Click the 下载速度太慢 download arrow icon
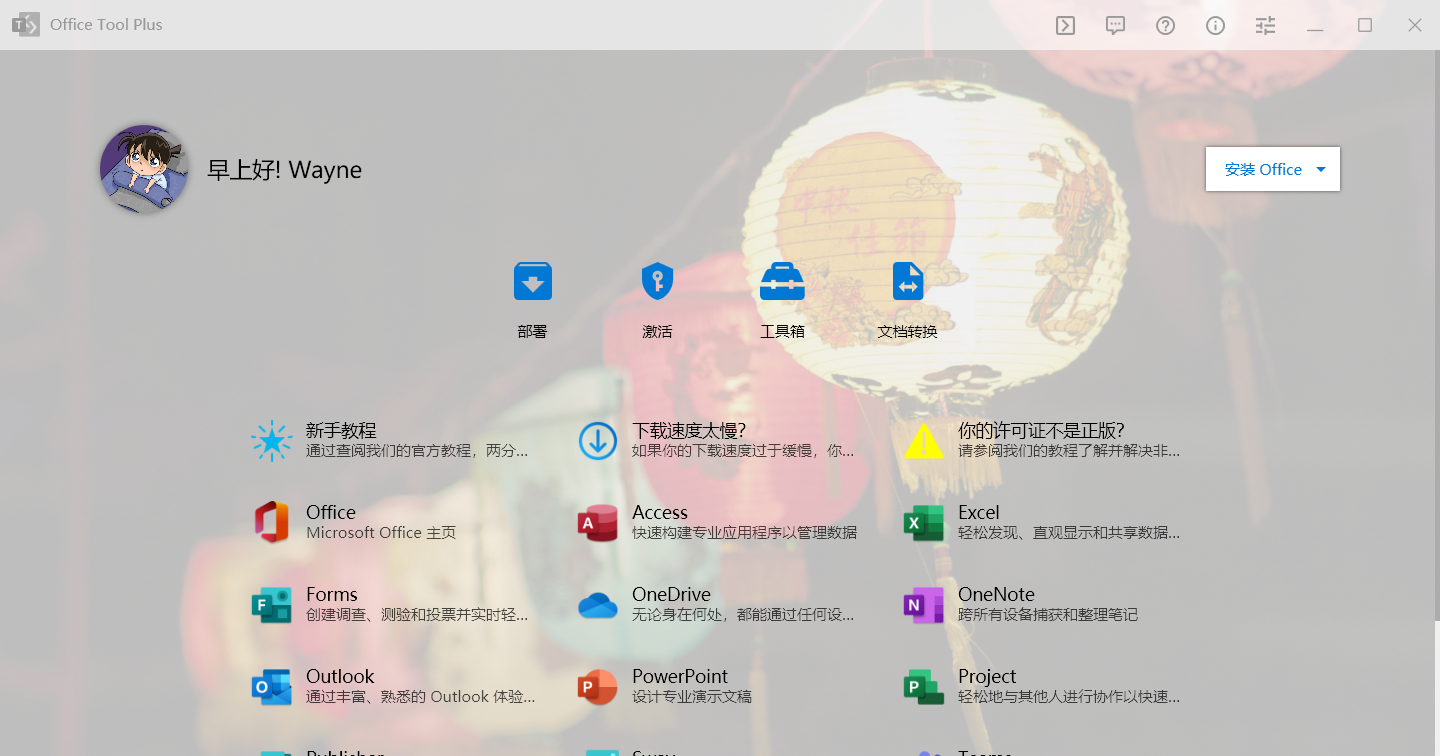Image resolution: width=1440 pixels, height=756 pixels. [598, 440]
